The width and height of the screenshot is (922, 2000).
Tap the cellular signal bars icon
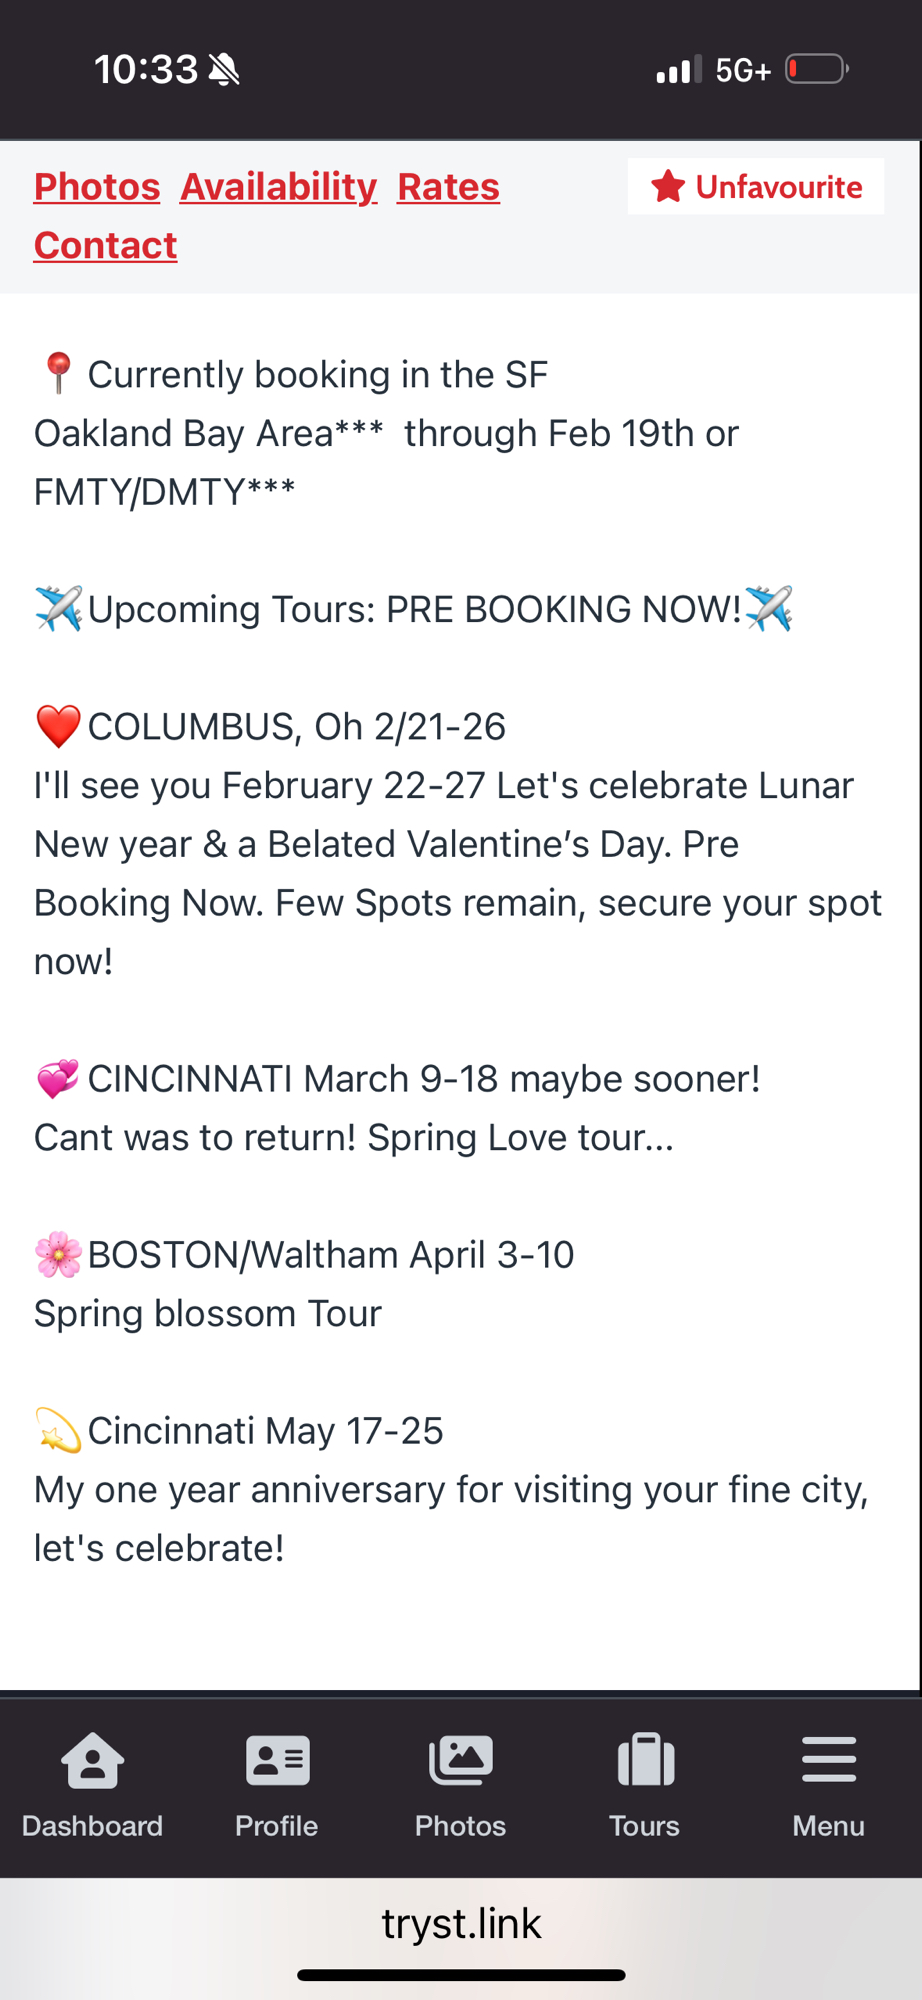coord(678,70)
